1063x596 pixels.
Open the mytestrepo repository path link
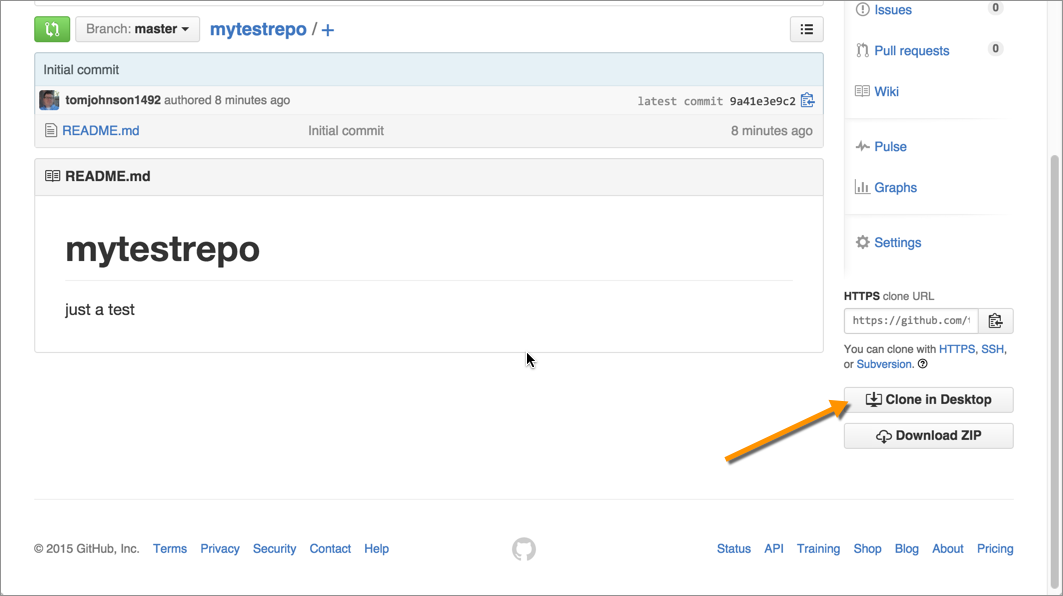click(x=258, y=29)
